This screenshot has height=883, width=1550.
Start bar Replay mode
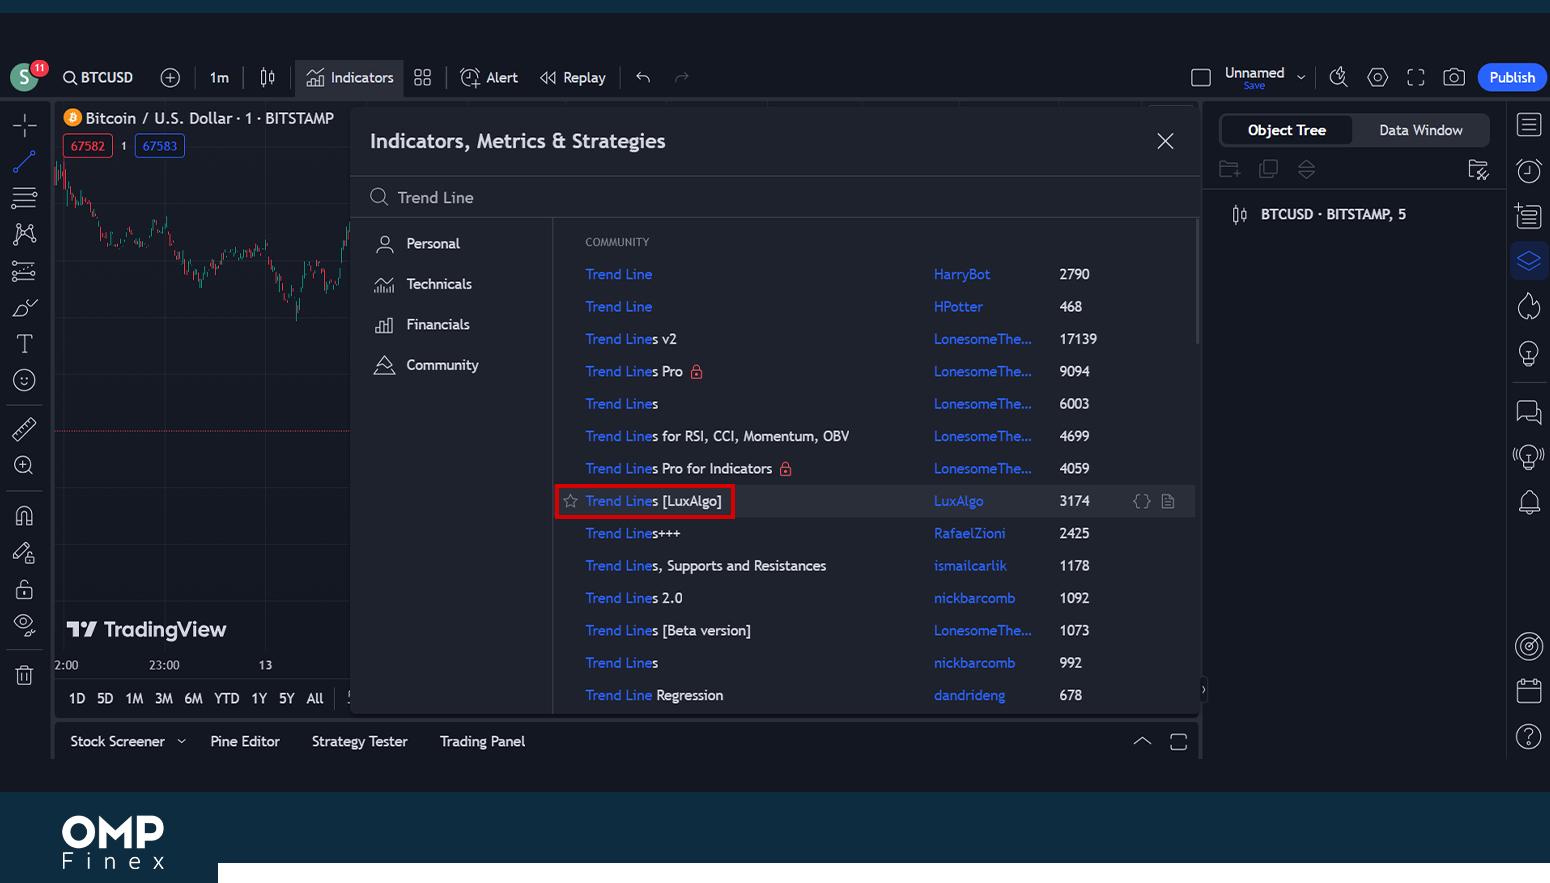coord(573,77)
